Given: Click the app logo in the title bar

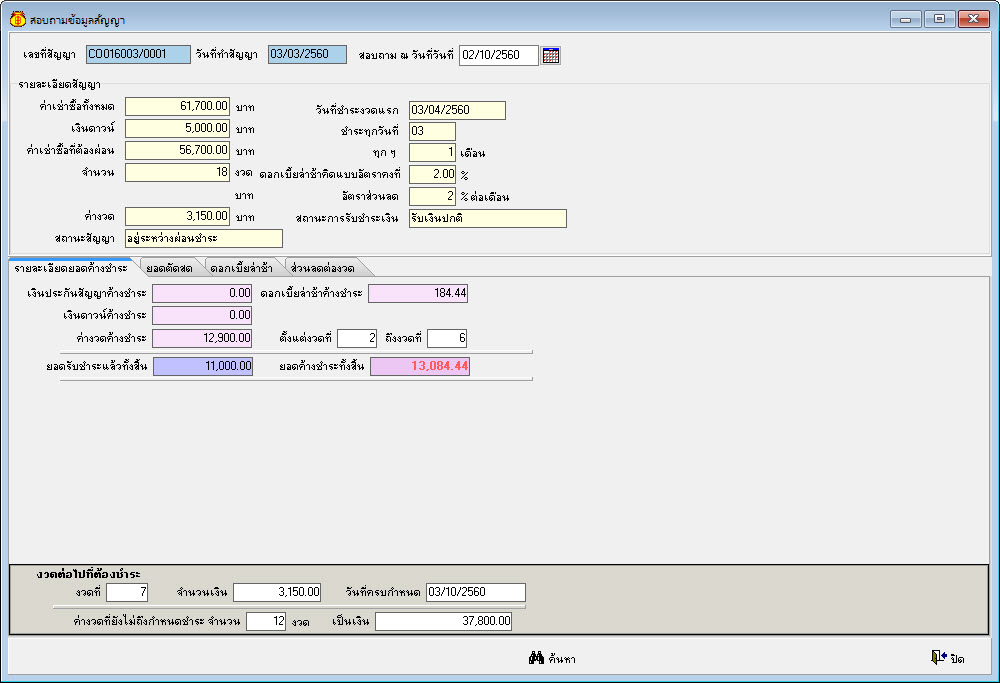Looking at the screenshot, I should [18, 19].
